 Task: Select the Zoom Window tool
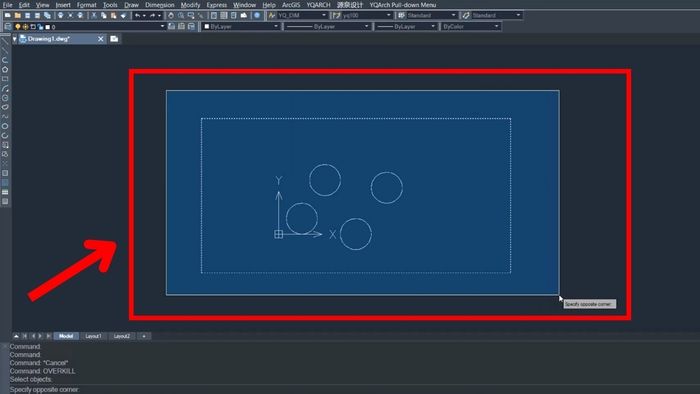191,15
